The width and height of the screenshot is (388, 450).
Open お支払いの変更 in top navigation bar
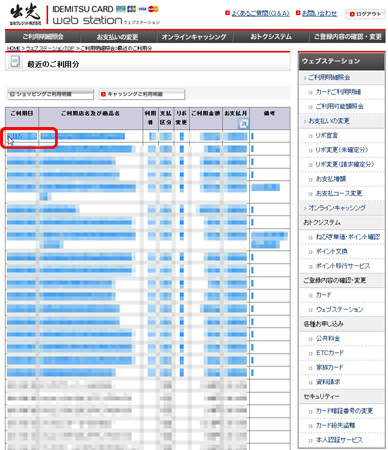[117, 36]
